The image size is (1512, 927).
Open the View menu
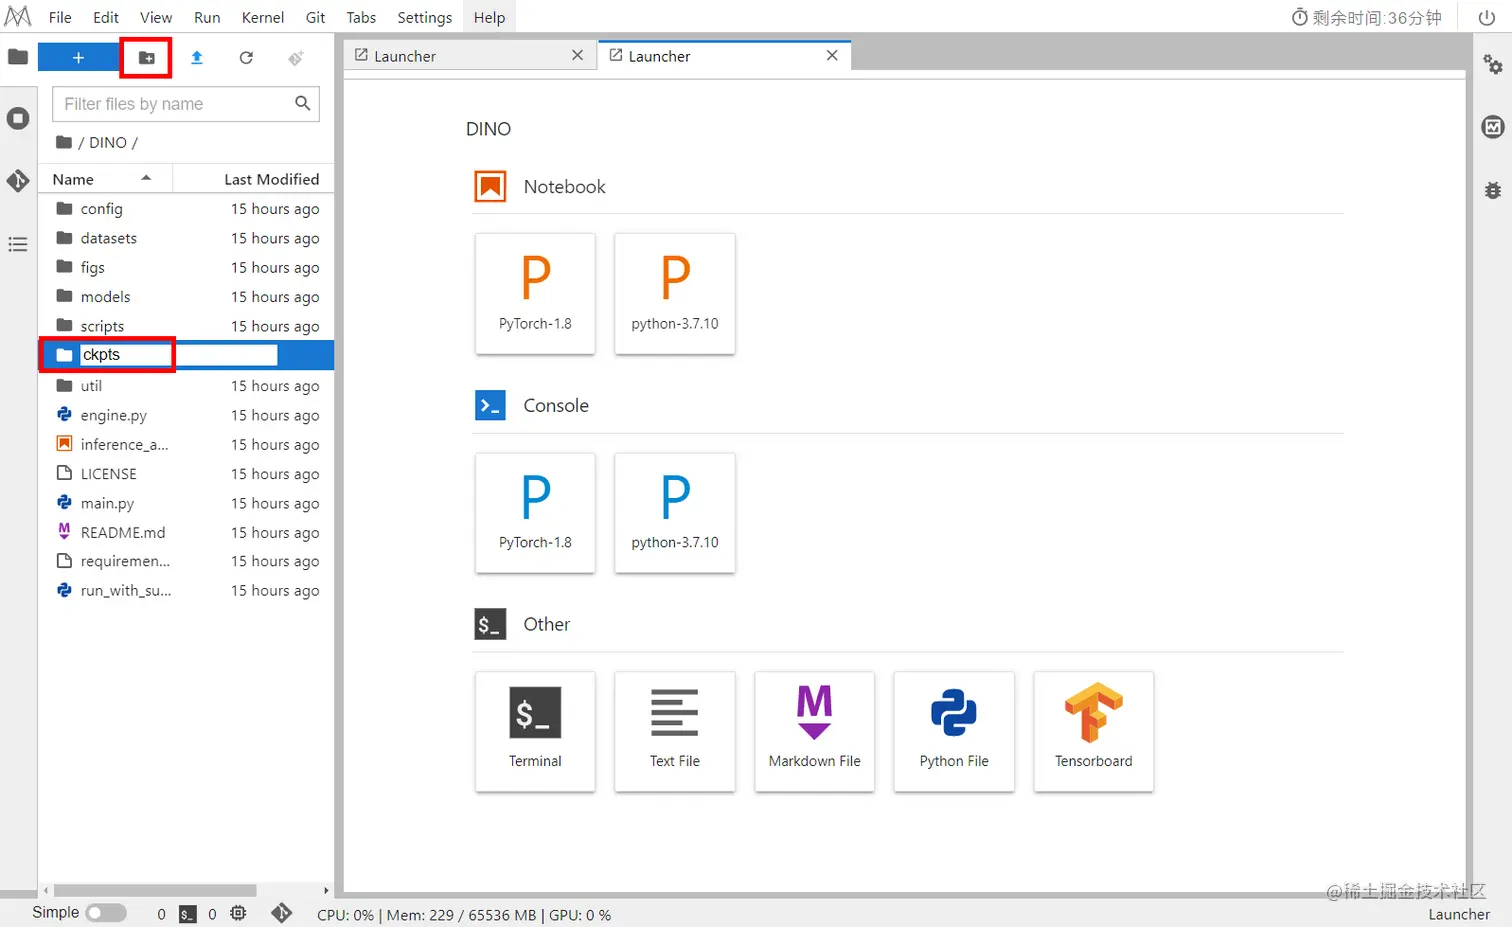click(x=156, y=17)
